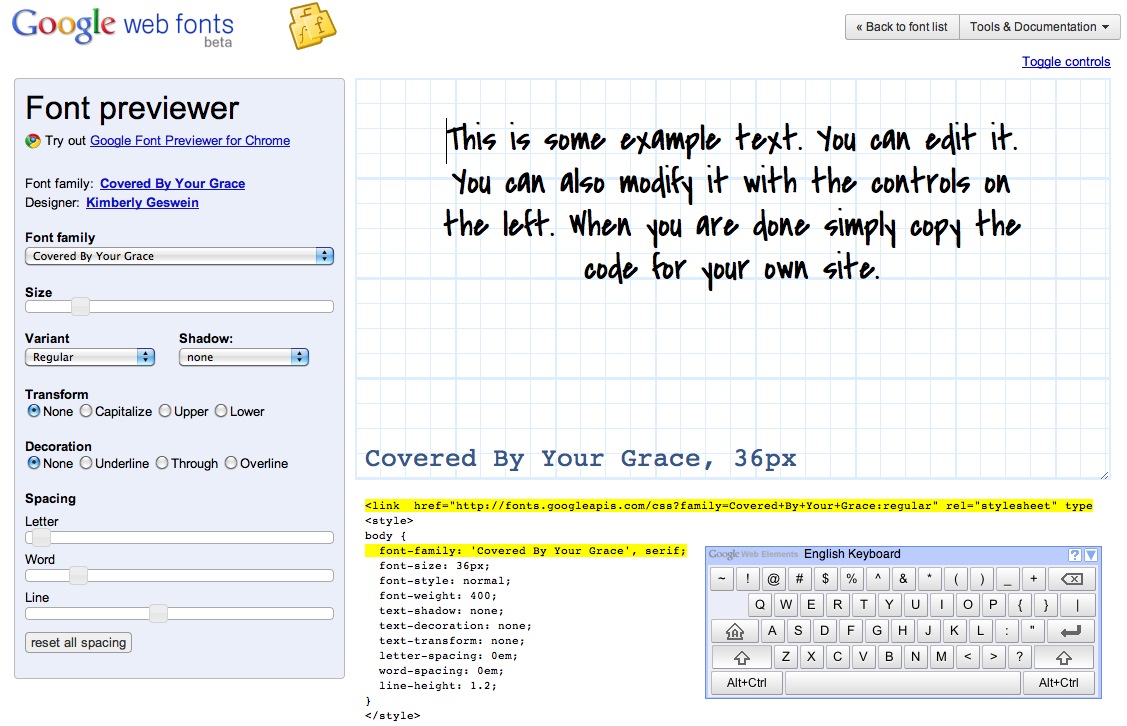Click the keyboard help question mark icon

pos(1075,555)
